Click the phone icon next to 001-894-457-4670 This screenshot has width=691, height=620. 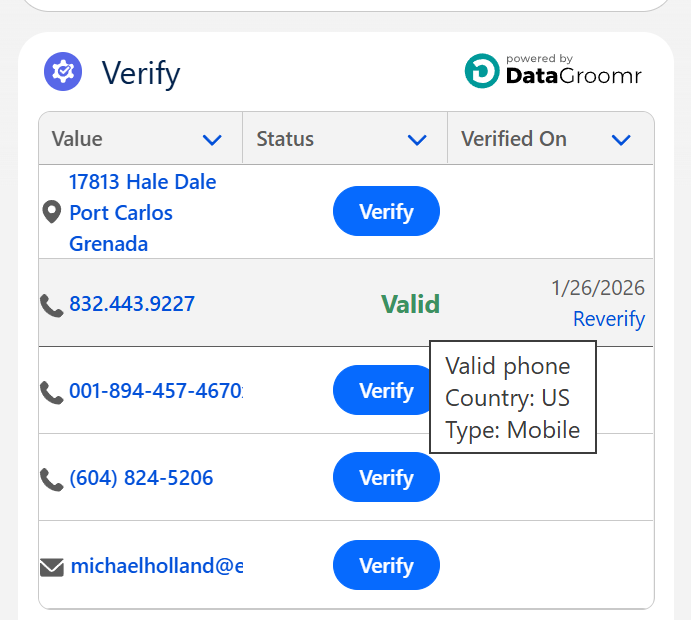52,393
